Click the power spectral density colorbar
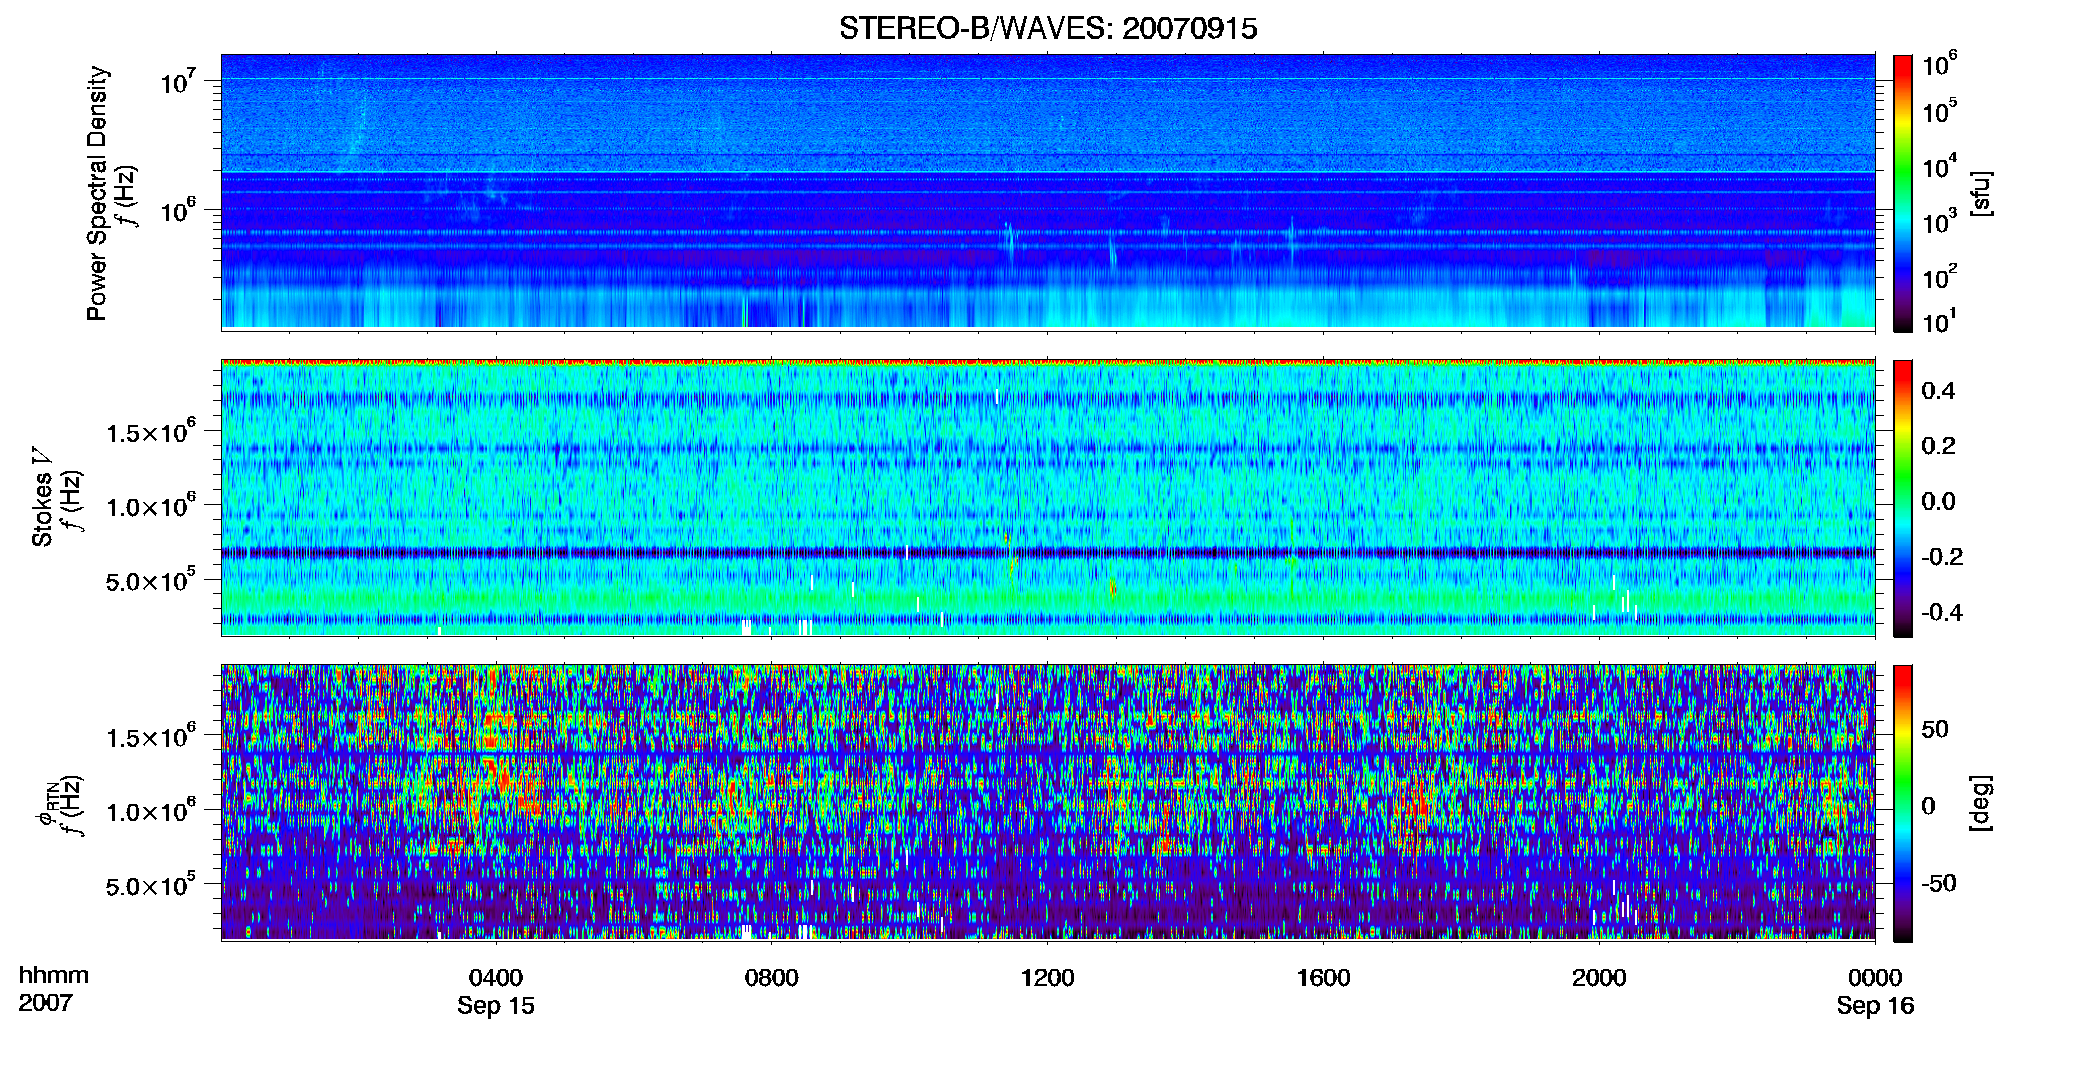Screen dimensions: 2096x1080 (x=1903, y=193)
